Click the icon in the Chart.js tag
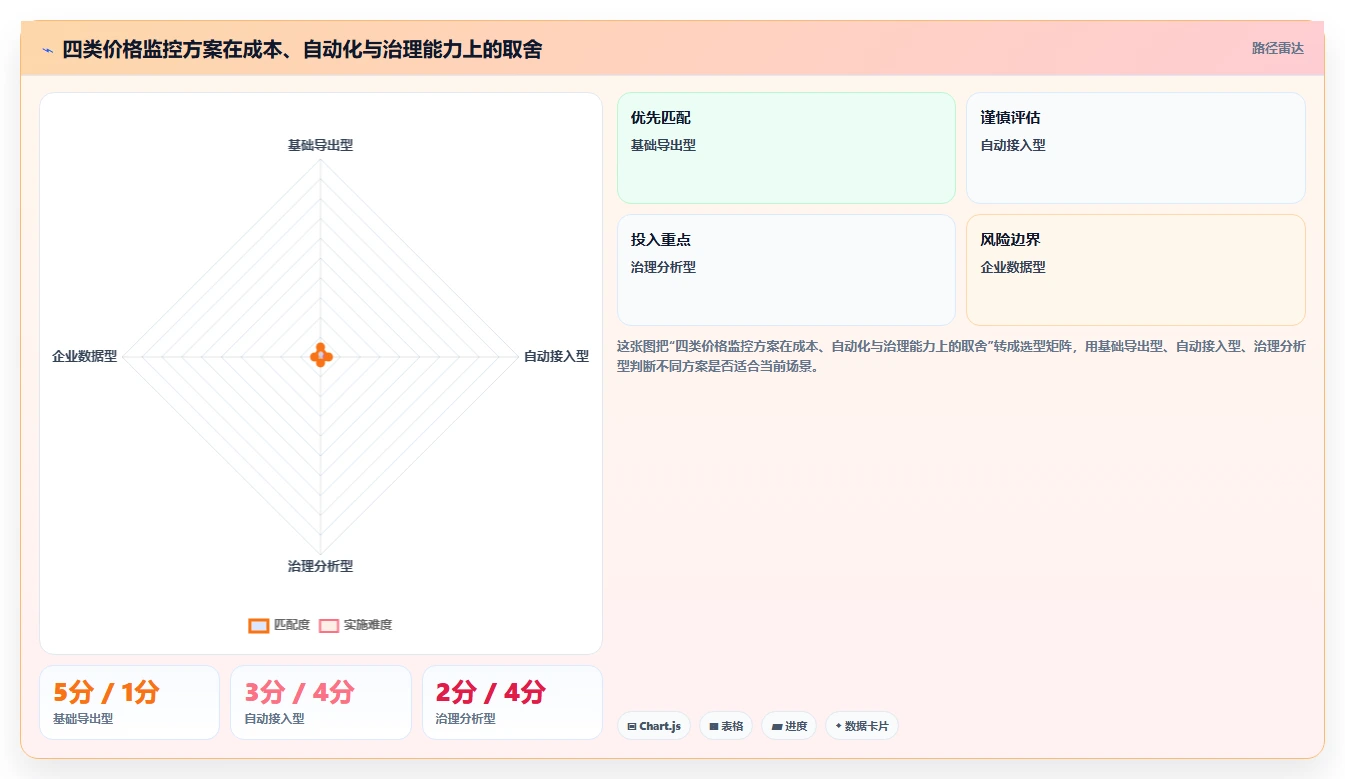 tap(632, 727)
